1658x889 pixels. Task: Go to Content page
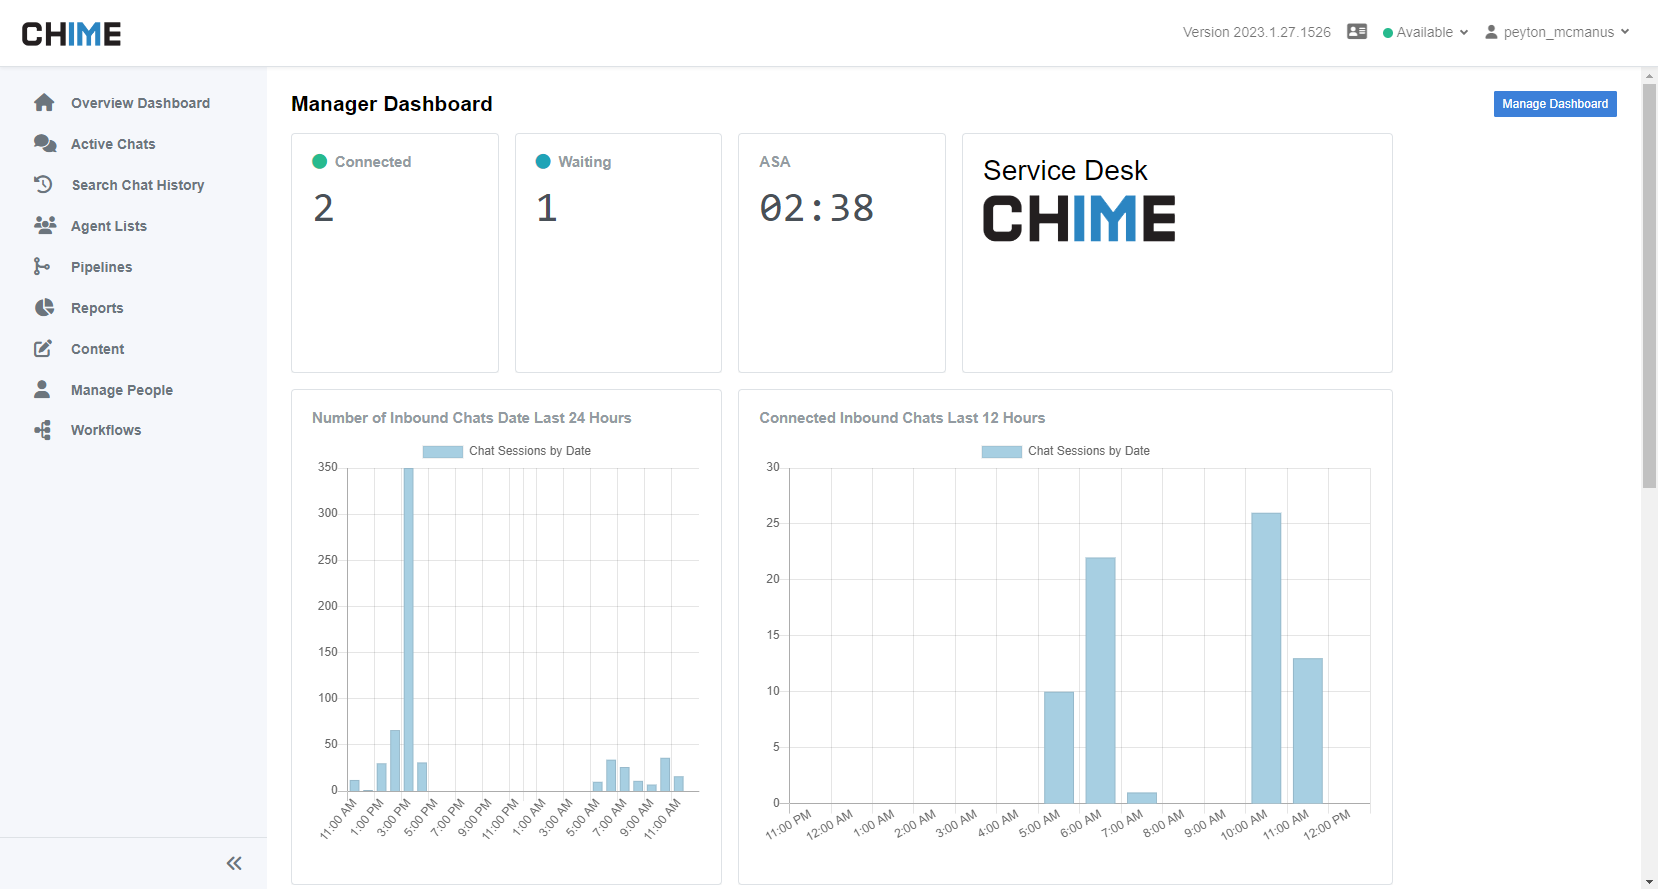point(98,349)
